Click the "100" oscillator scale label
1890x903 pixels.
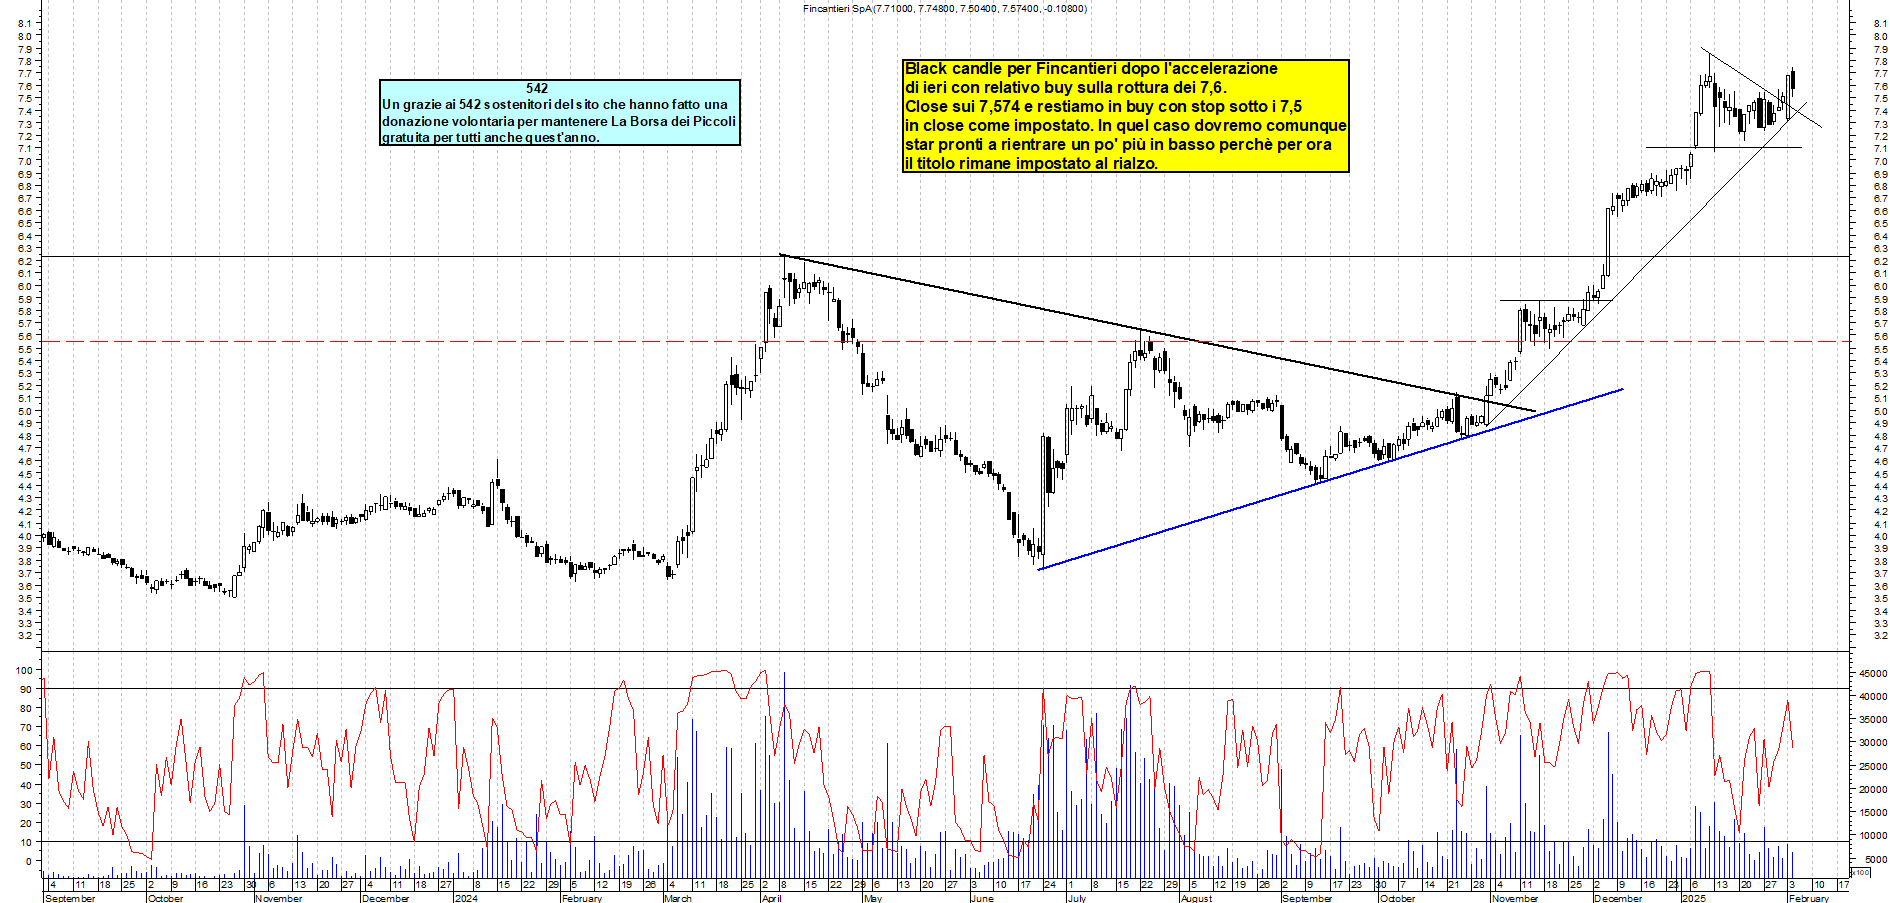(x=22, y=671)
